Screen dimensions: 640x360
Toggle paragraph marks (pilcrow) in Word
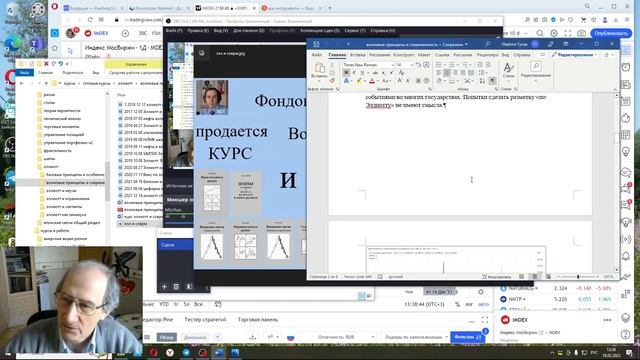pyautogui.click(x=493, y=81)
